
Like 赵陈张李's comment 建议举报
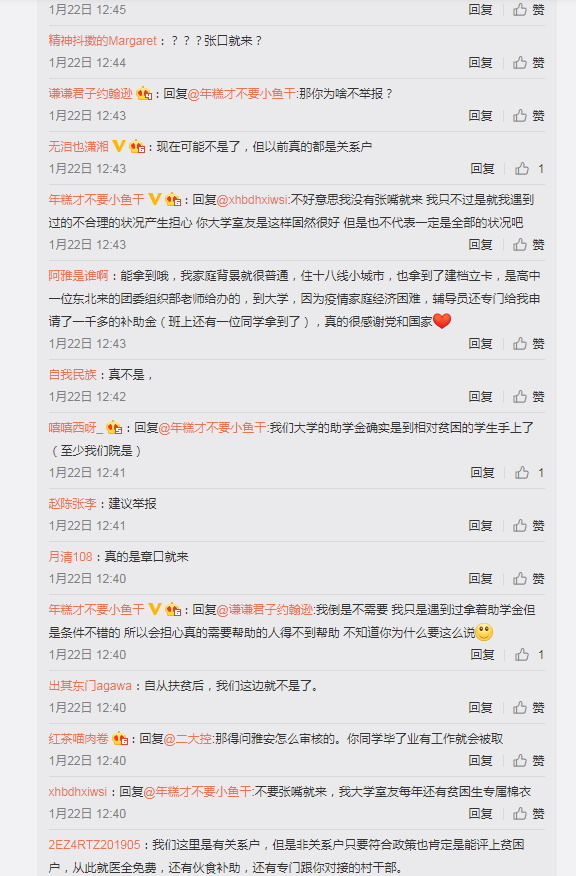(x=529, y=526)
